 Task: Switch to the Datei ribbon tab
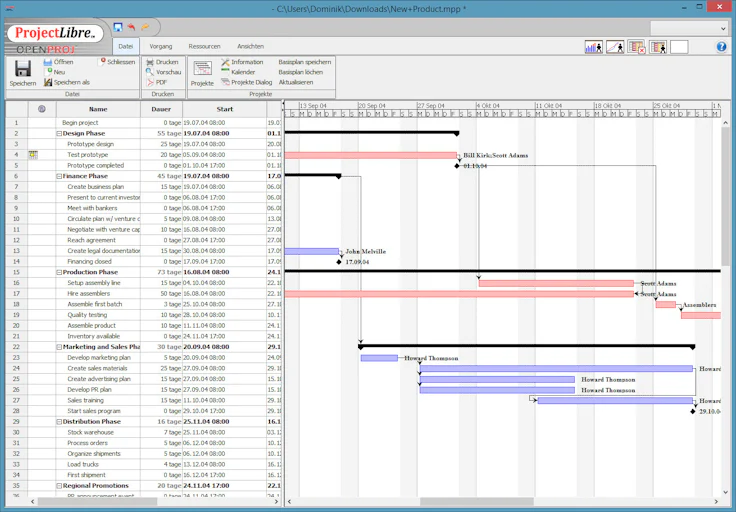tap(126, 46)
